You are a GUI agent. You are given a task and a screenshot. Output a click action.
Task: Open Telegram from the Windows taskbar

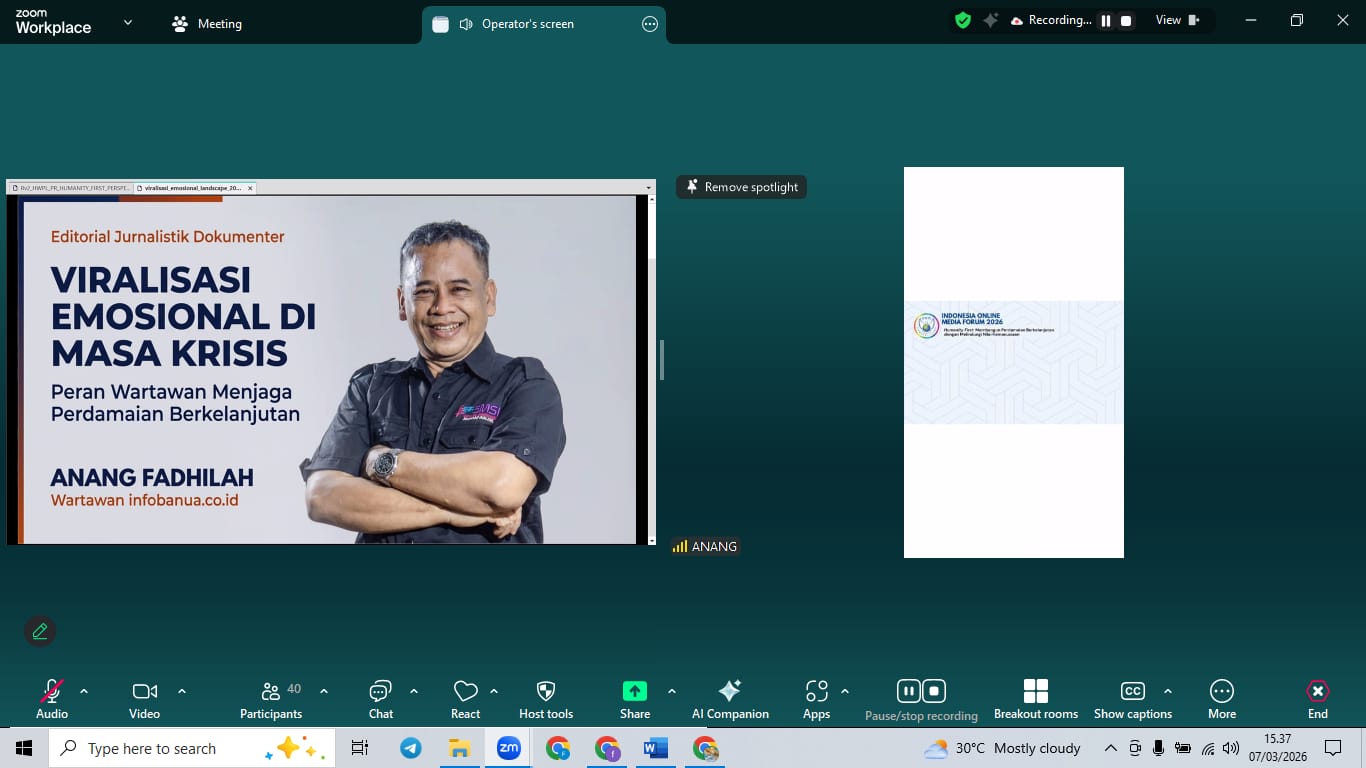[410, 748]
